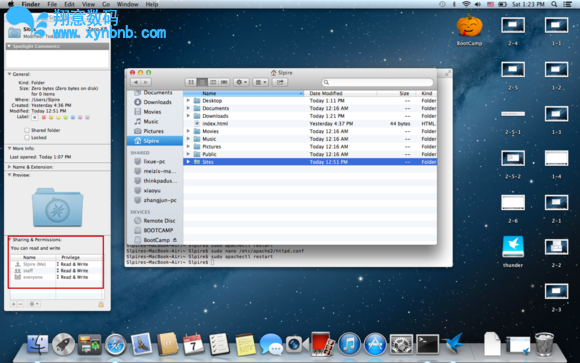Open Spotlight search in menu bar
This screenshot has height=363, width=580.
554,4
